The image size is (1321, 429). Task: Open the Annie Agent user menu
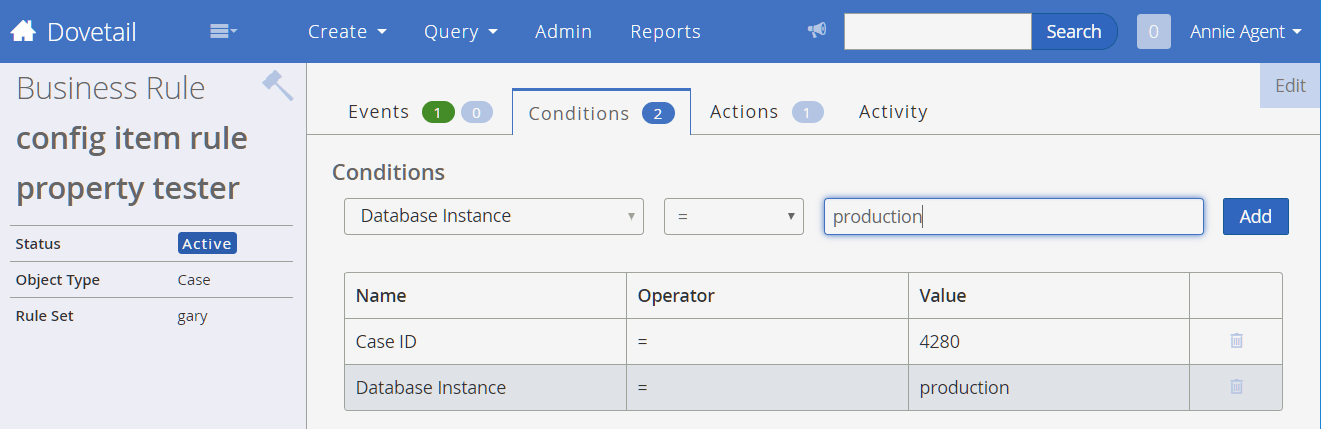click(1245, 31)
